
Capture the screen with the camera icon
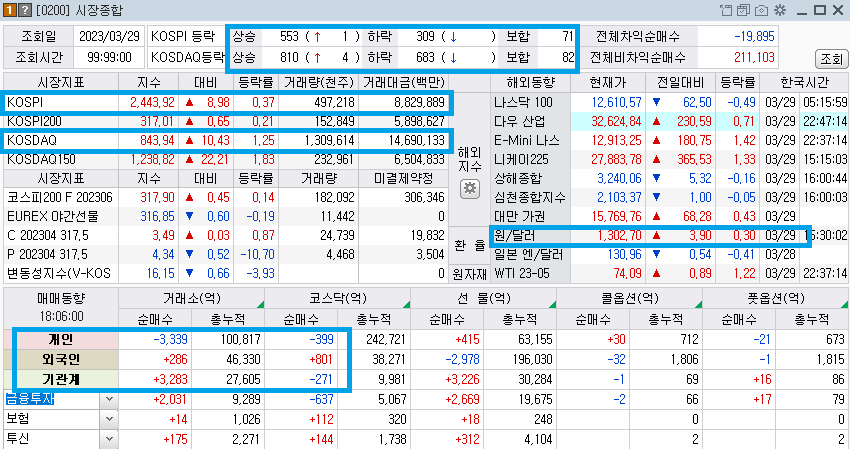point(762,10)
